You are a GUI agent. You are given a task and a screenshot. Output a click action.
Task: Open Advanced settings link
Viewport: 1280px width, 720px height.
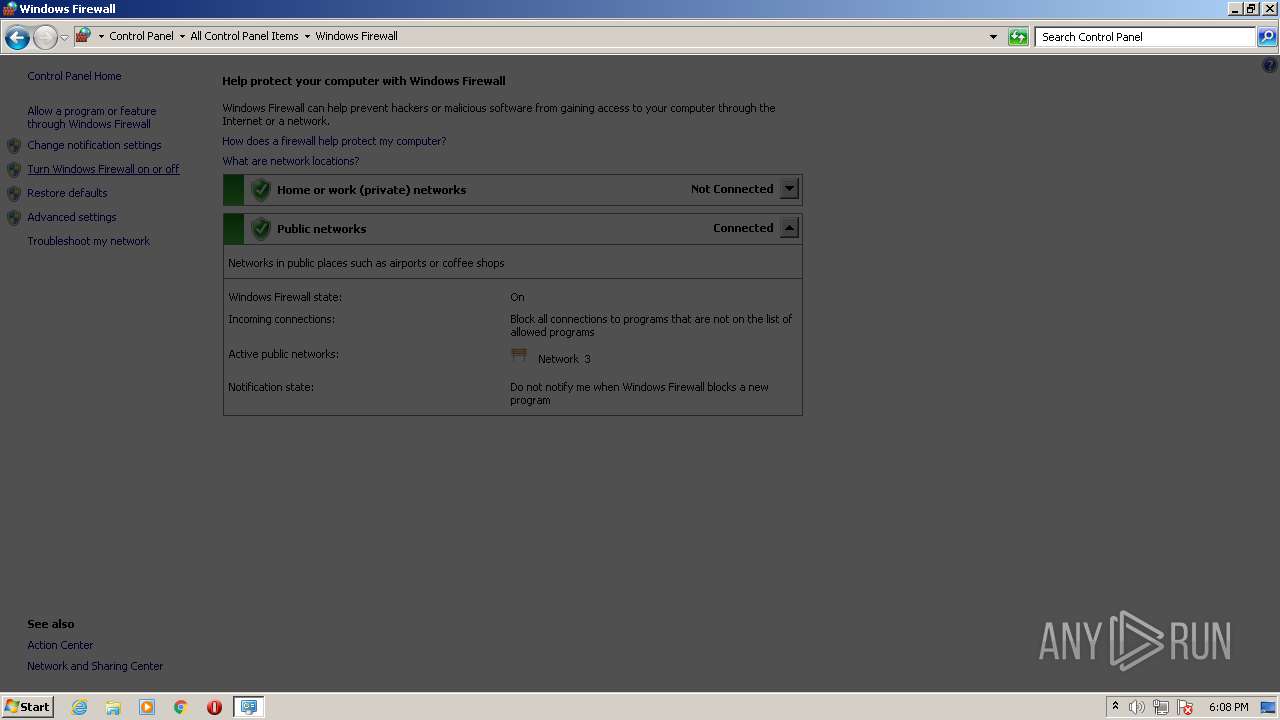pos(72,217)
